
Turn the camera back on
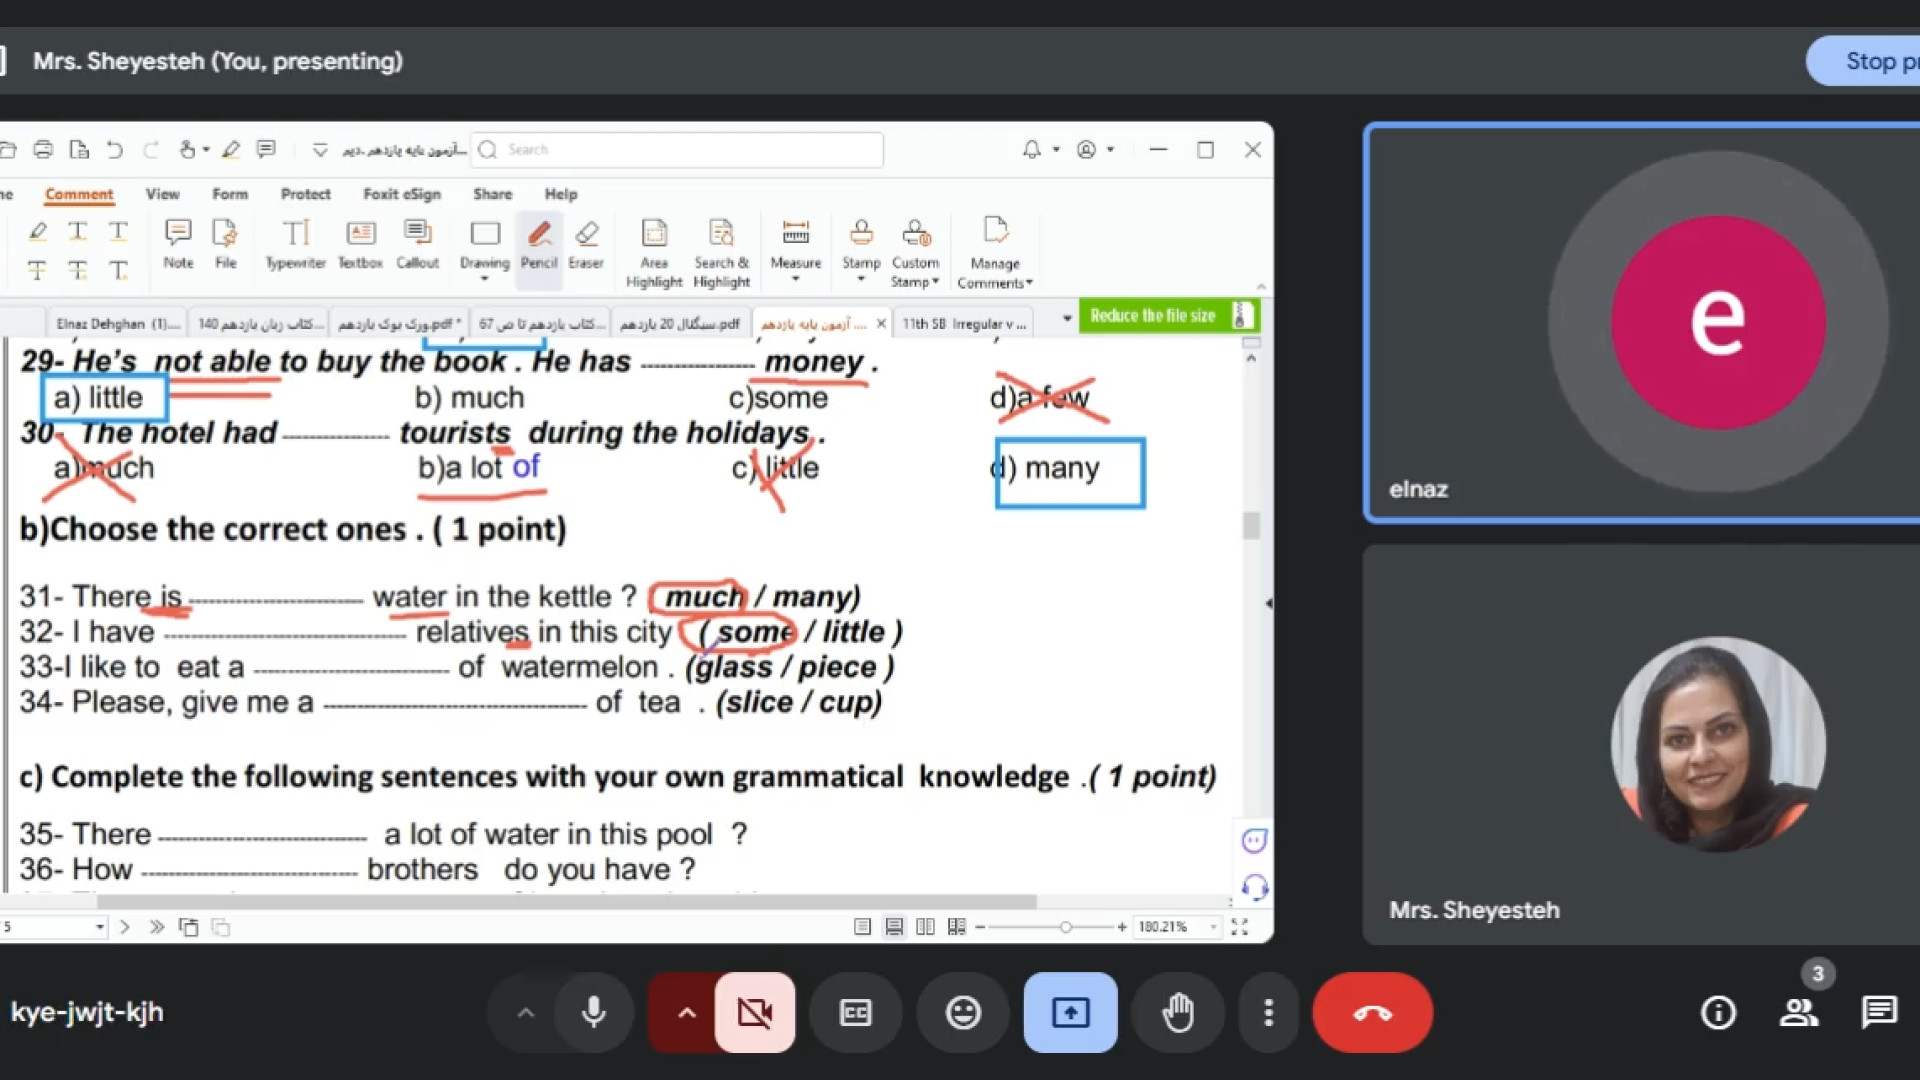click(755, 1013)
